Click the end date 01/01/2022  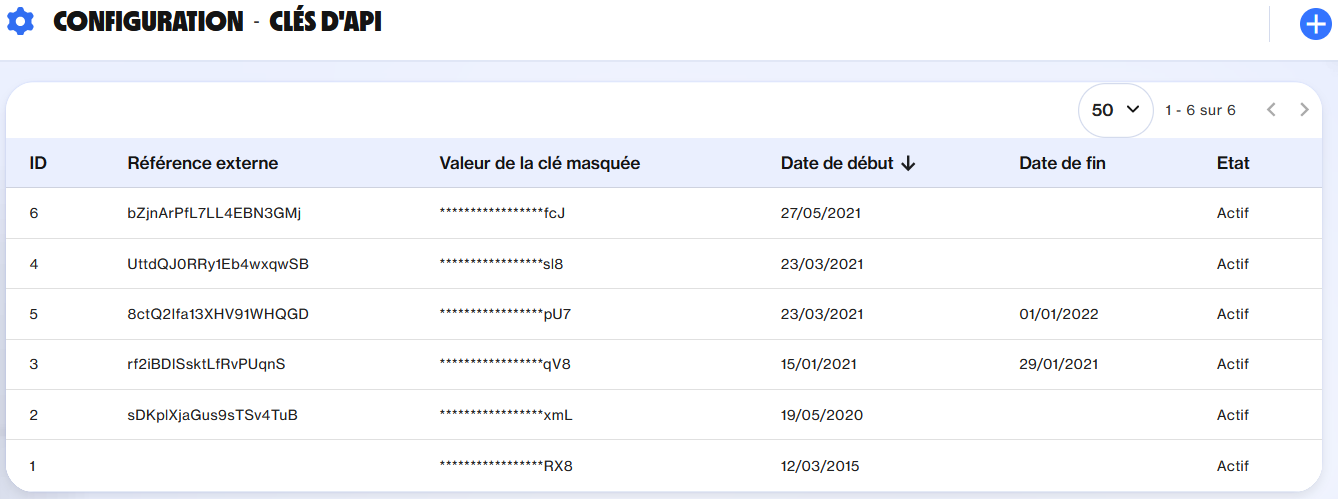coord(1058,314)
